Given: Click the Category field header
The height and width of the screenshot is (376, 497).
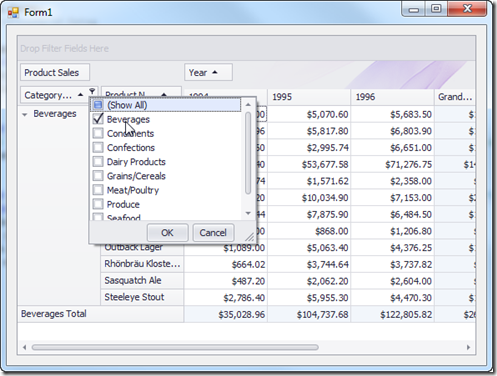Looking at the screenshot, I should pos(54,95).
